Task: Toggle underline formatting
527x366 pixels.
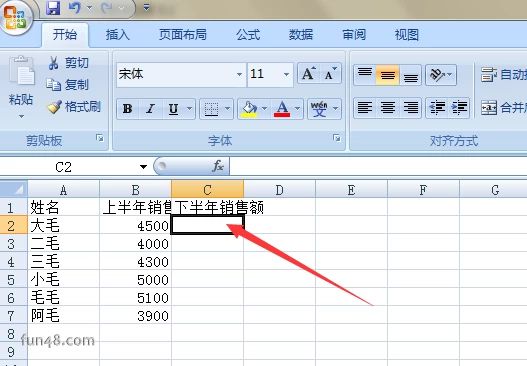Action: click(x=173, y=109)
